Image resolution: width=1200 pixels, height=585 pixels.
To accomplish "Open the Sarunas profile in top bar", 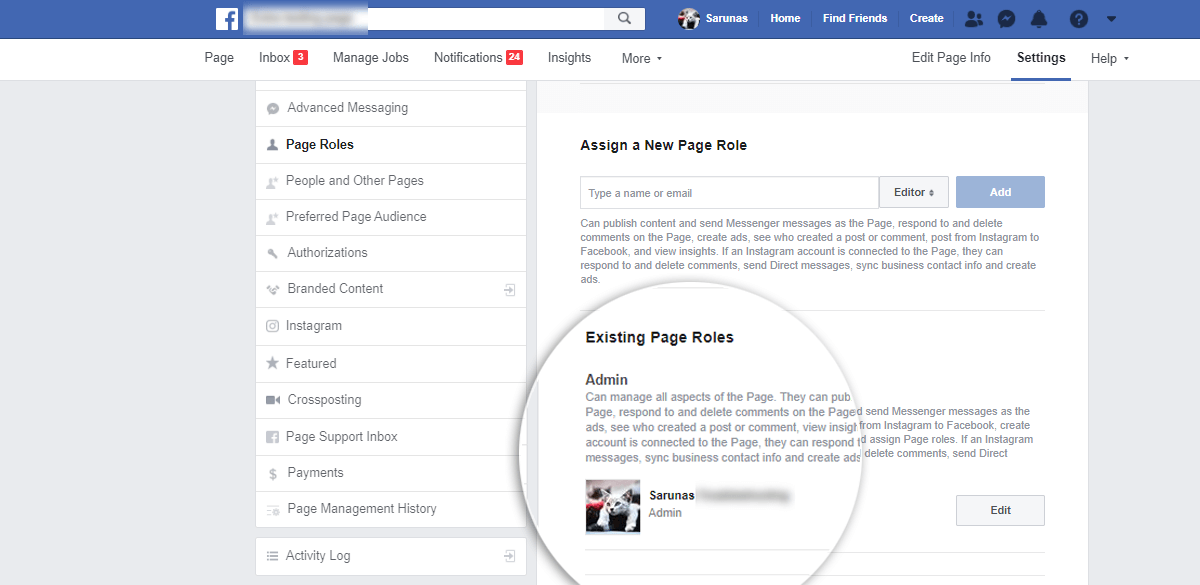I will 713,18.
